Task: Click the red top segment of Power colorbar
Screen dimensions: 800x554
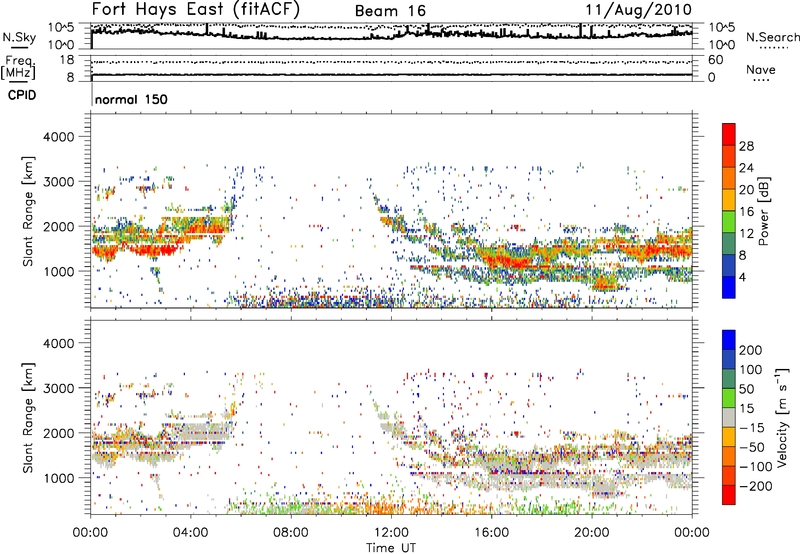Action: [x=729, y=134]
